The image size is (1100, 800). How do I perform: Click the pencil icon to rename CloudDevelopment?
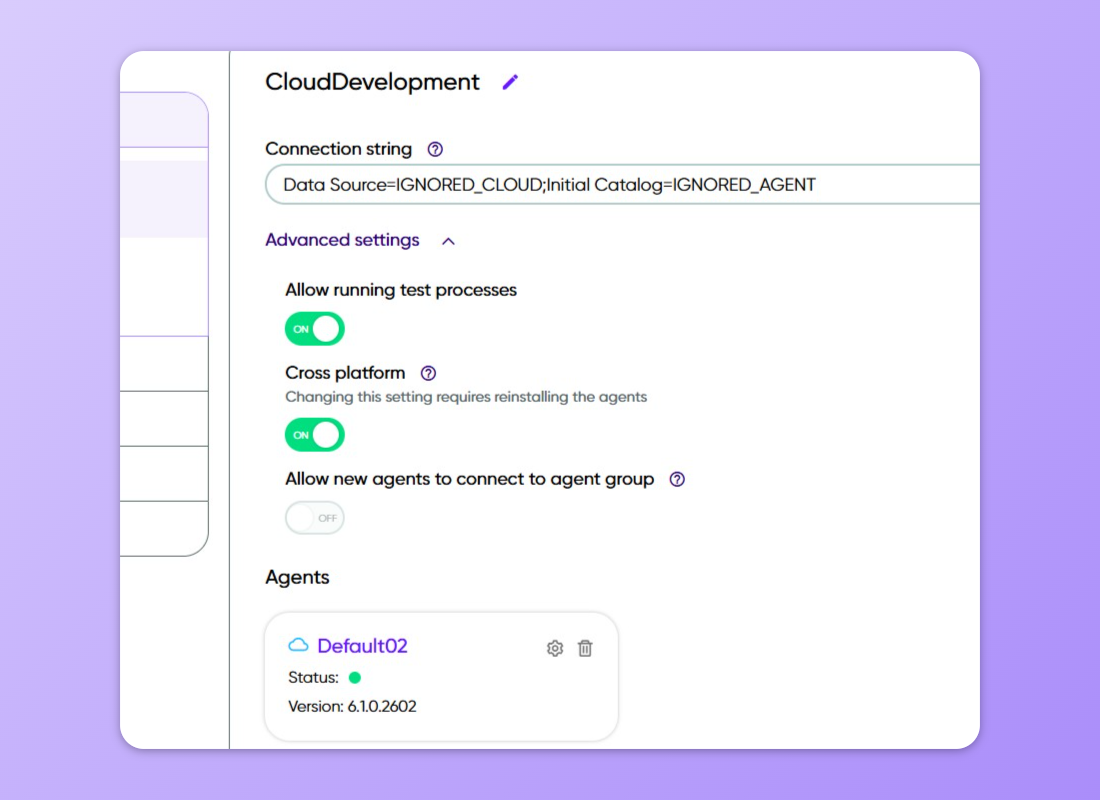[x=510, y=82]
